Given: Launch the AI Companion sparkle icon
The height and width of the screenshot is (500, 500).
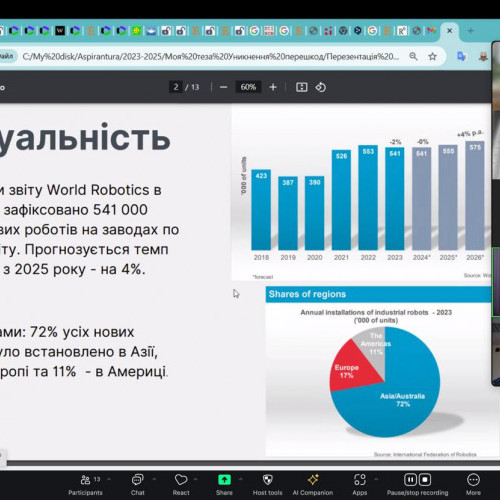Looking at the screenshot, I should 313,480.
